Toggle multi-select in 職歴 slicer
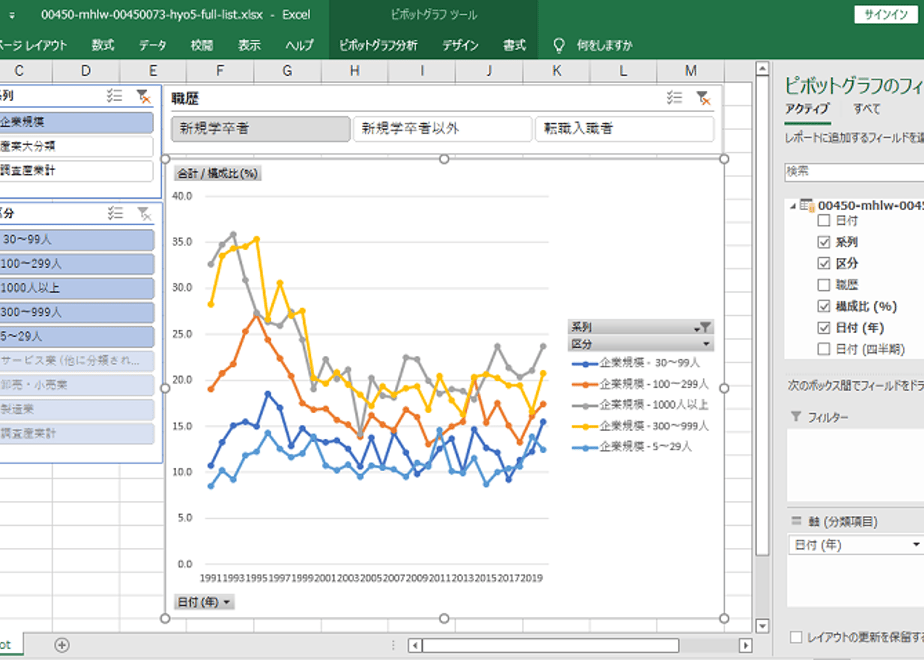This screenshot has width=924, height=660. pos(674,98)
